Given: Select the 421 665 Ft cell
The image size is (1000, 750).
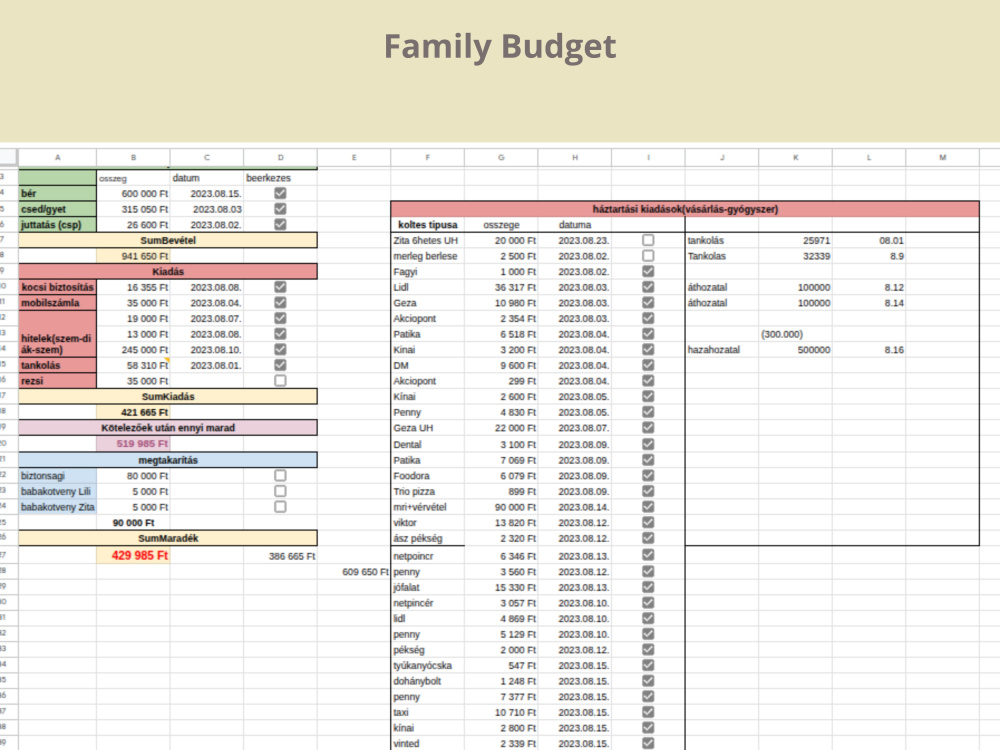Looking at the screenshot, I should pos(133,412).
